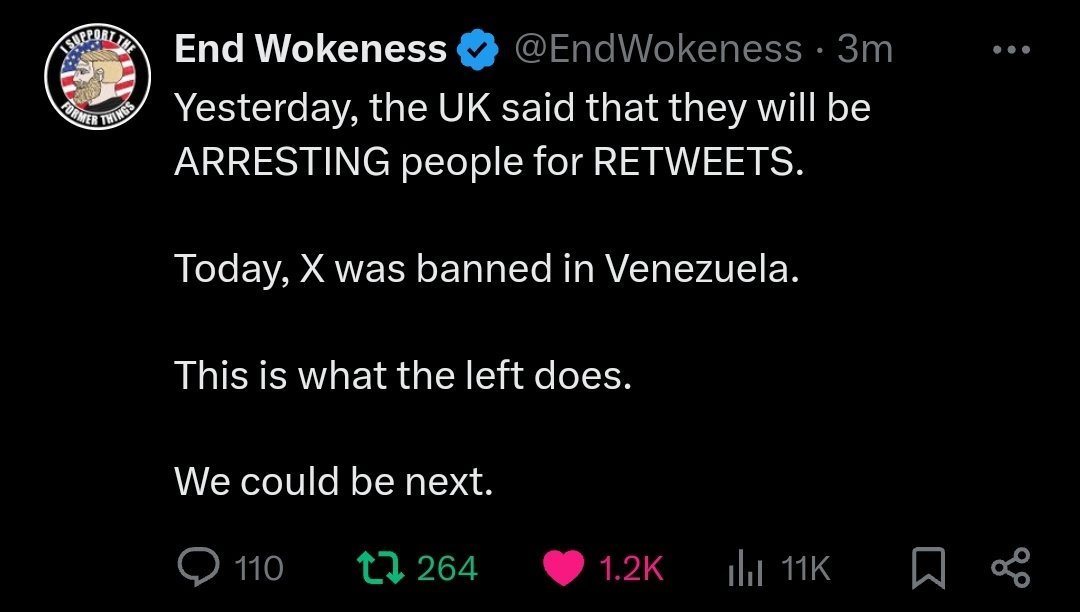Viewport: 1080px width, 612px height.
Task: Click the "Today, X was banned in Venezuela" text
Action: (x=487, y=269)
